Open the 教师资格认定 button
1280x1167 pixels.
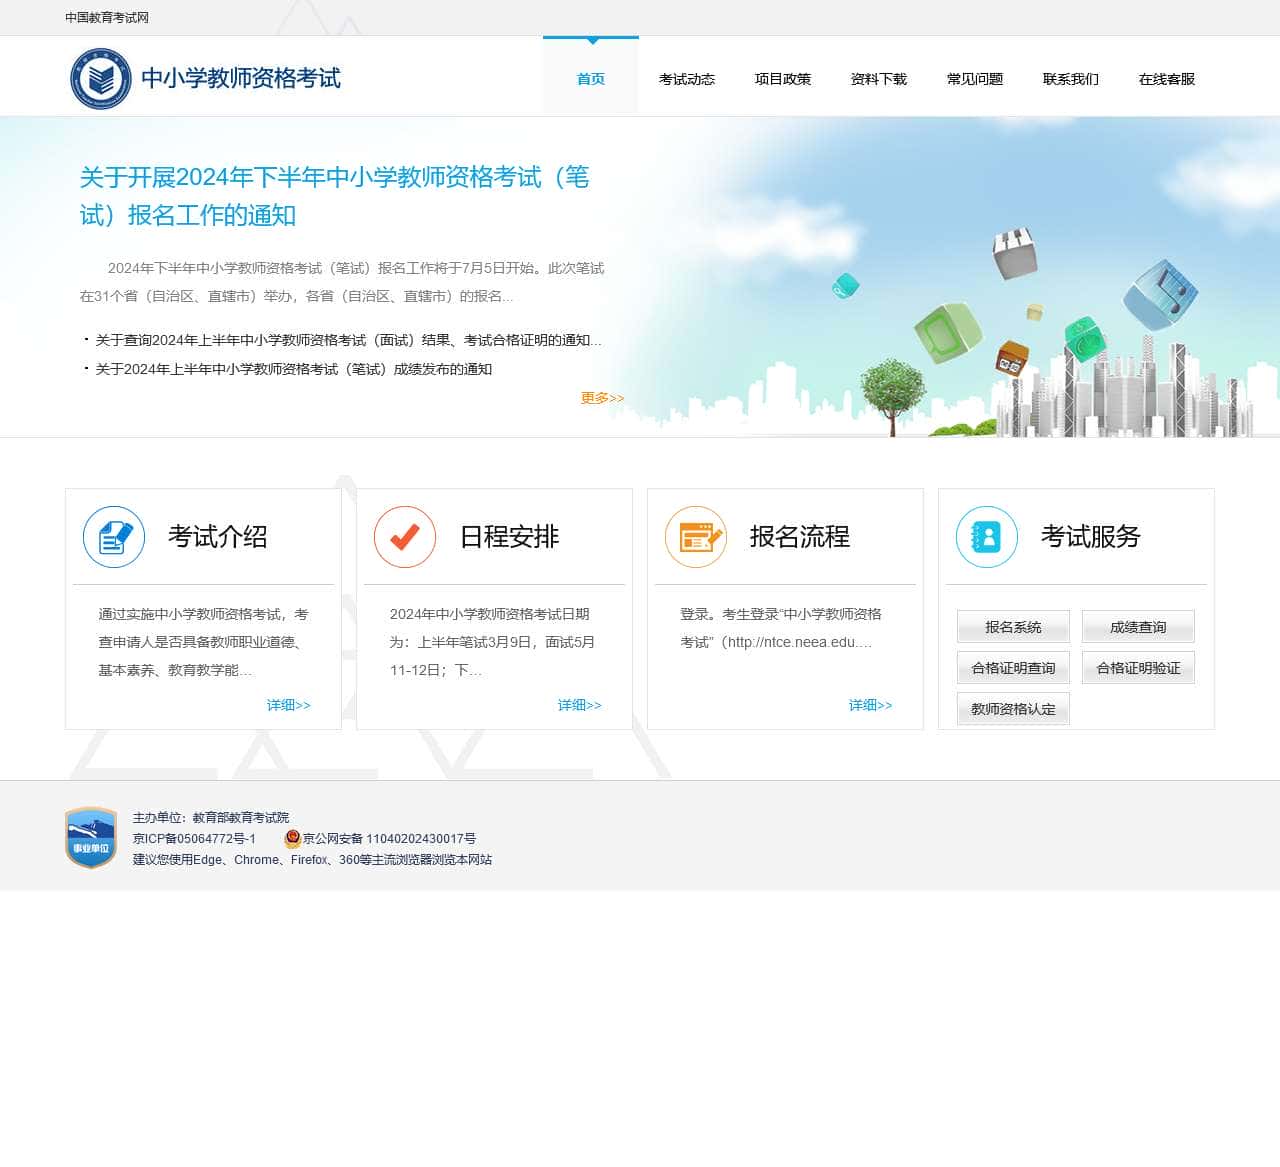1012,709
